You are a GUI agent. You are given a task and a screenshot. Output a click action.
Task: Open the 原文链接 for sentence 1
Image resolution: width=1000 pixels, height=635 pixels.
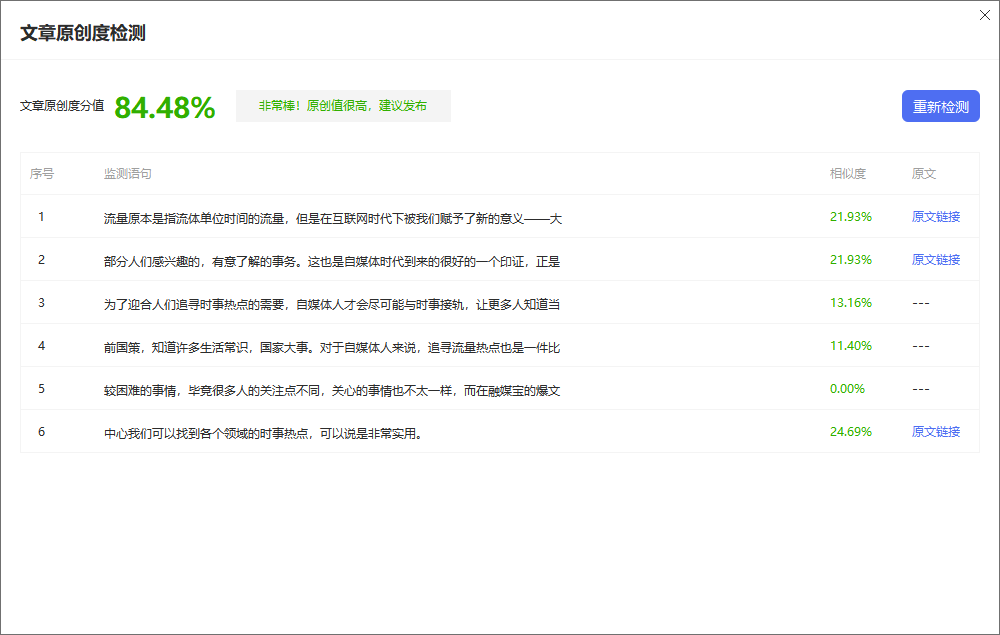tap(935, 217)
